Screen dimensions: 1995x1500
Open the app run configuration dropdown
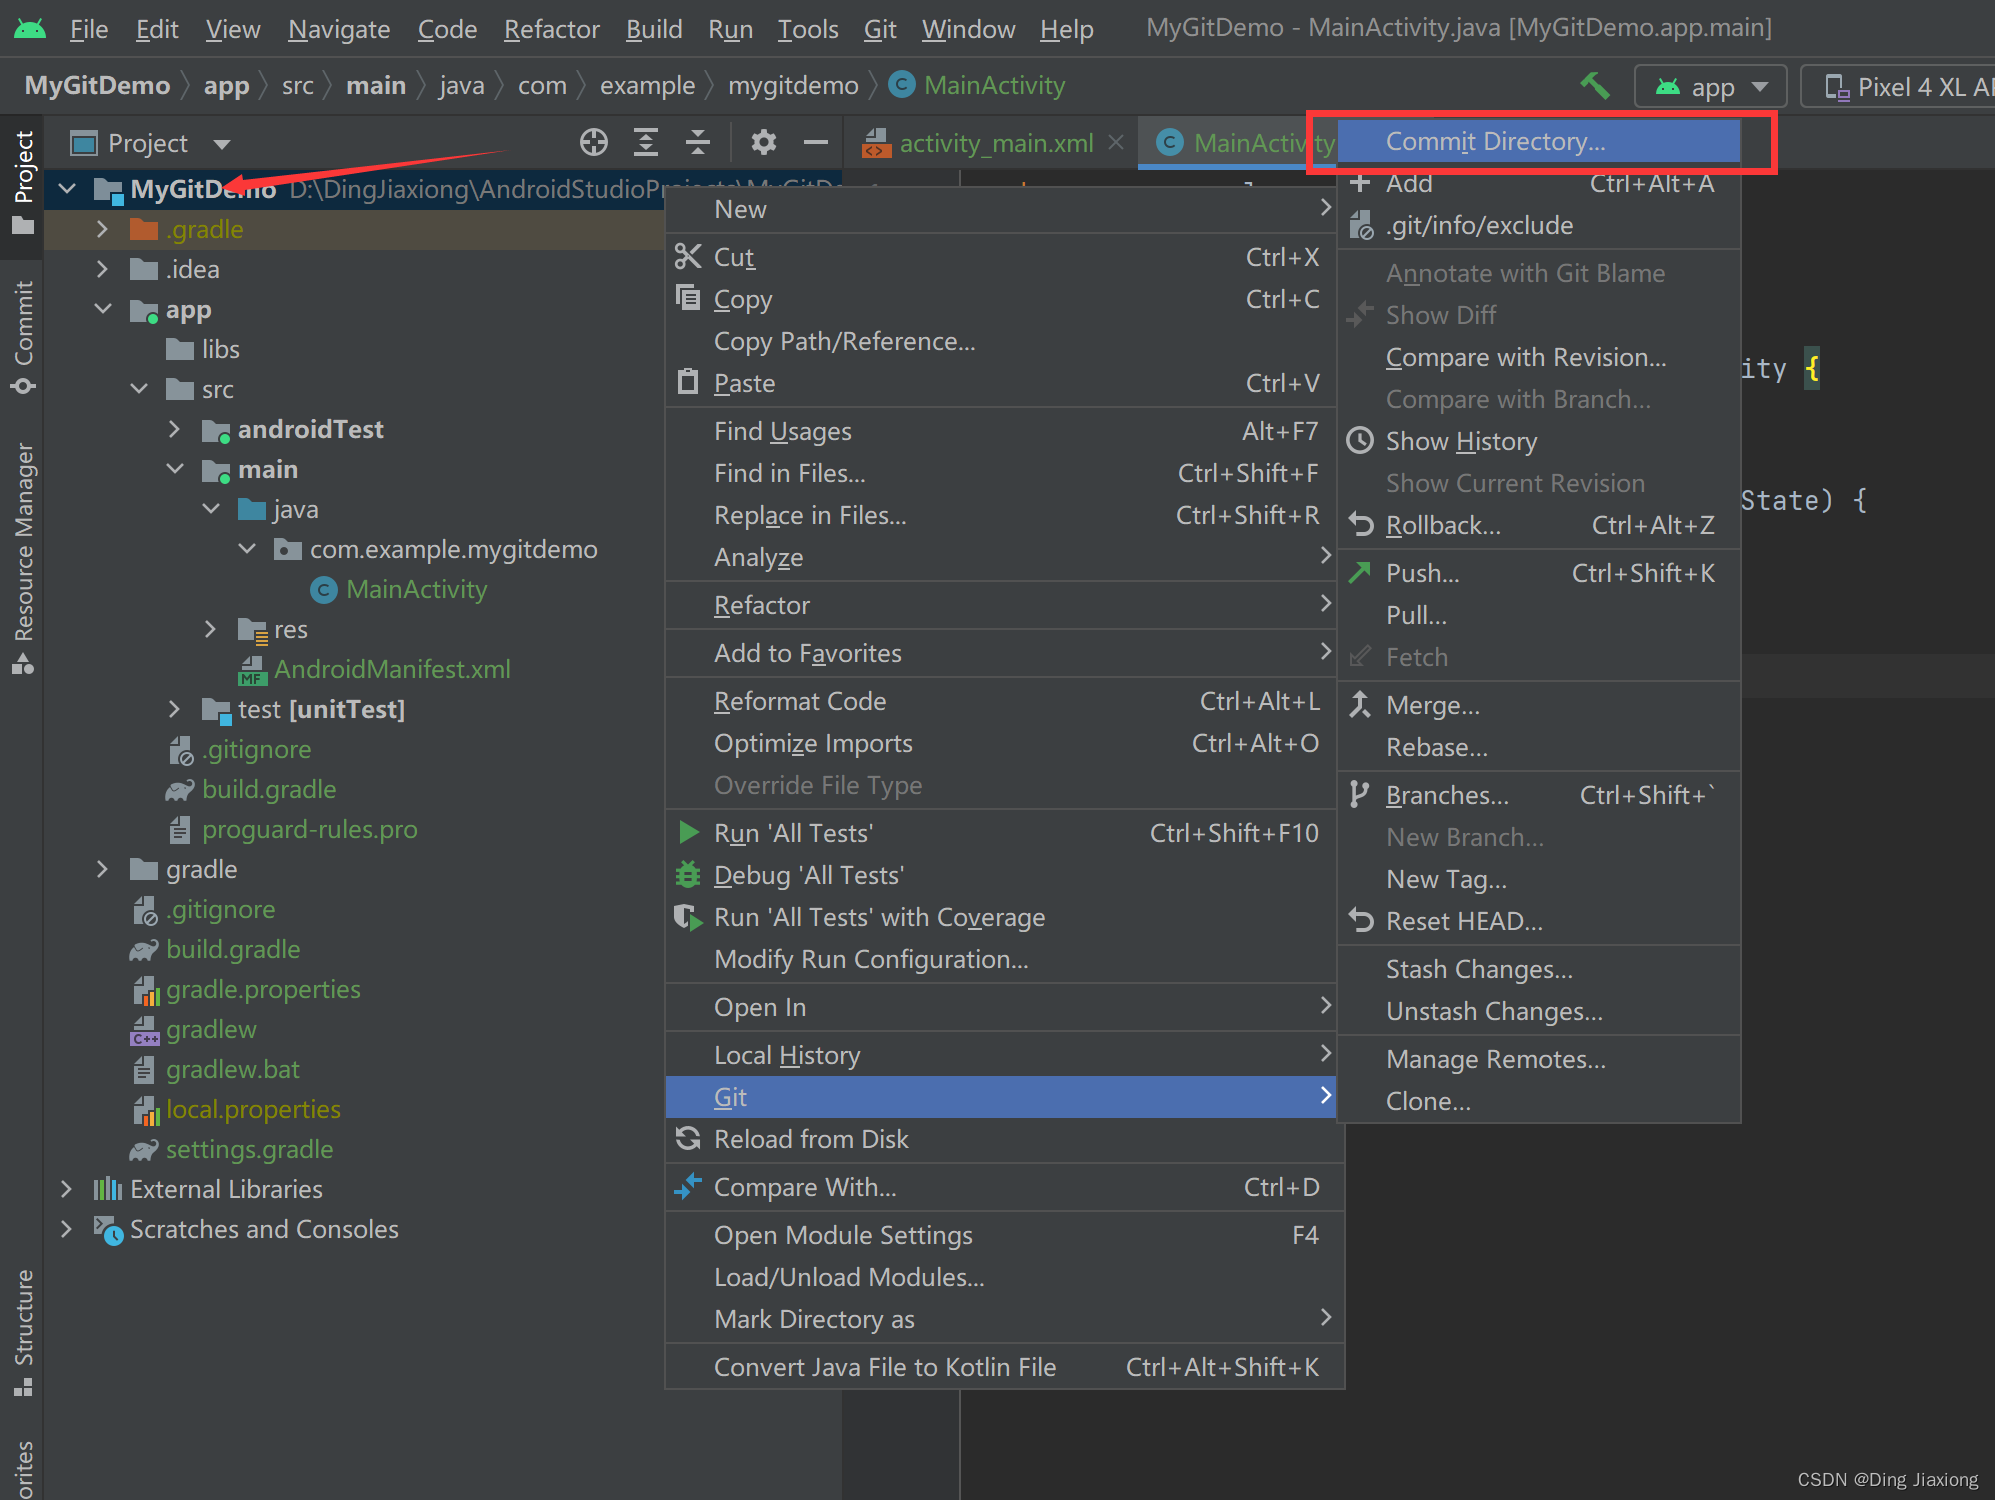tap(1710, 87)
